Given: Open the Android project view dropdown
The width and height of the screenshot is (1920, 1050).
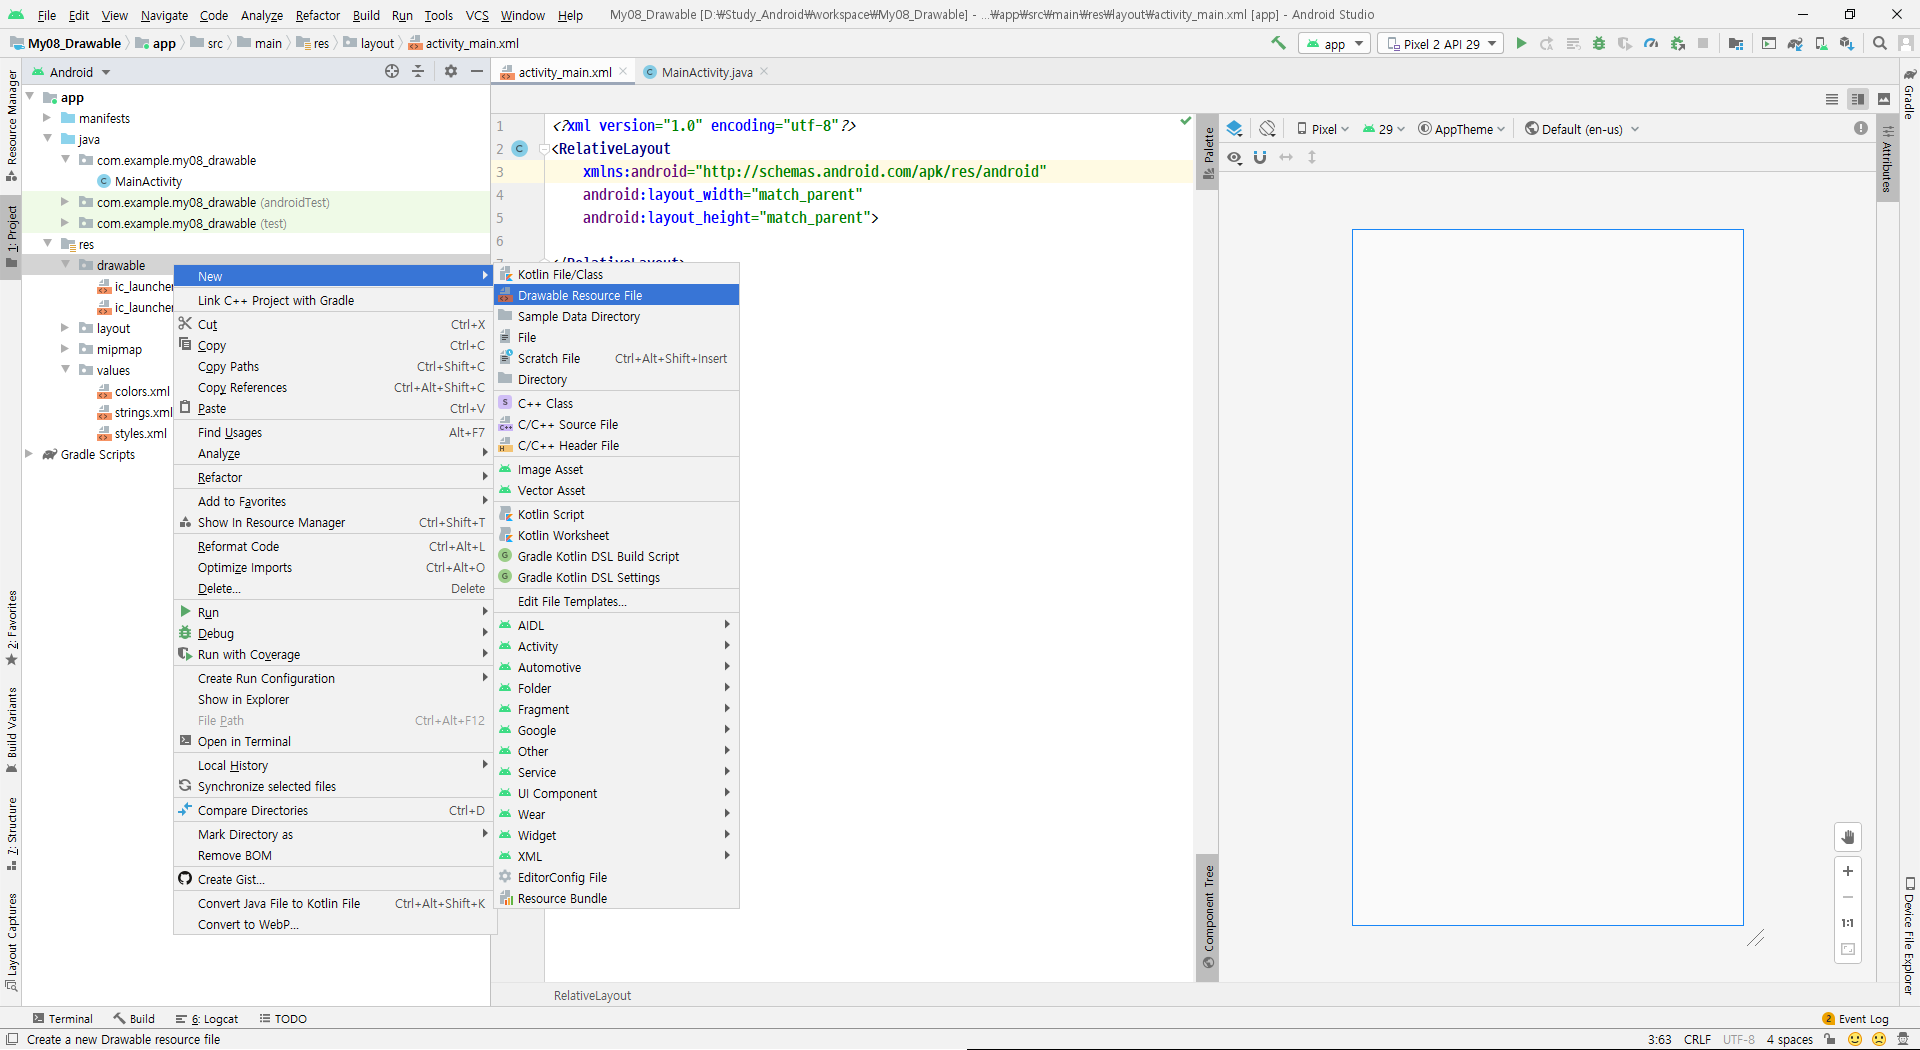Looking at the screenshot, I should click(70, 72).
